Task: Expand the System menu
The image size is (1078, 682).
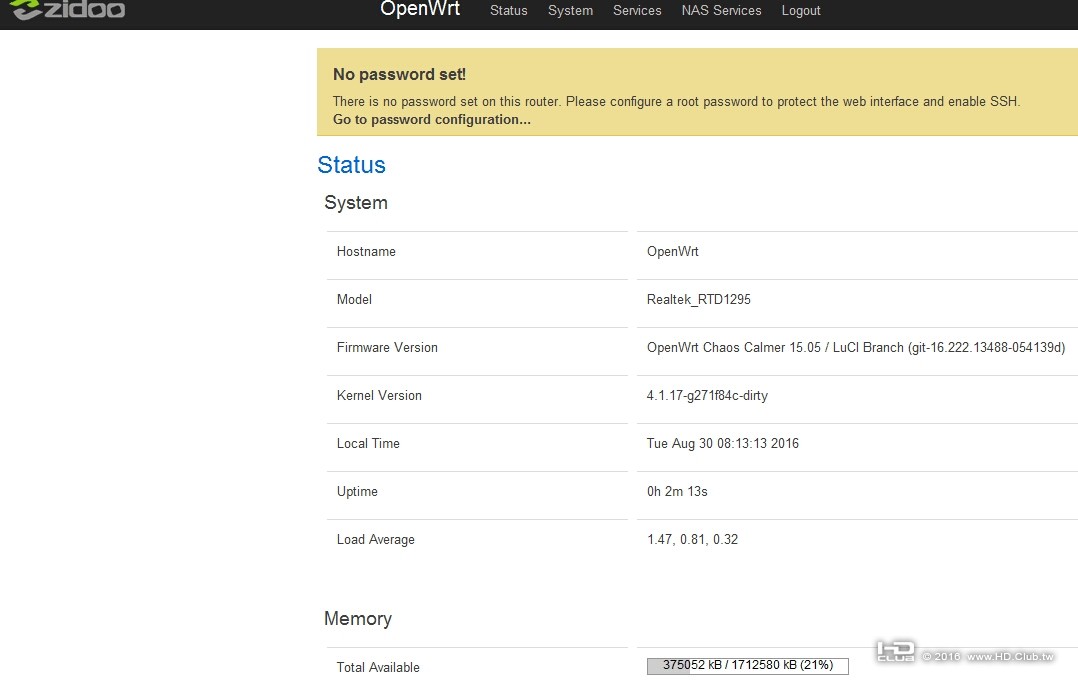Action: tap(570, 11)
